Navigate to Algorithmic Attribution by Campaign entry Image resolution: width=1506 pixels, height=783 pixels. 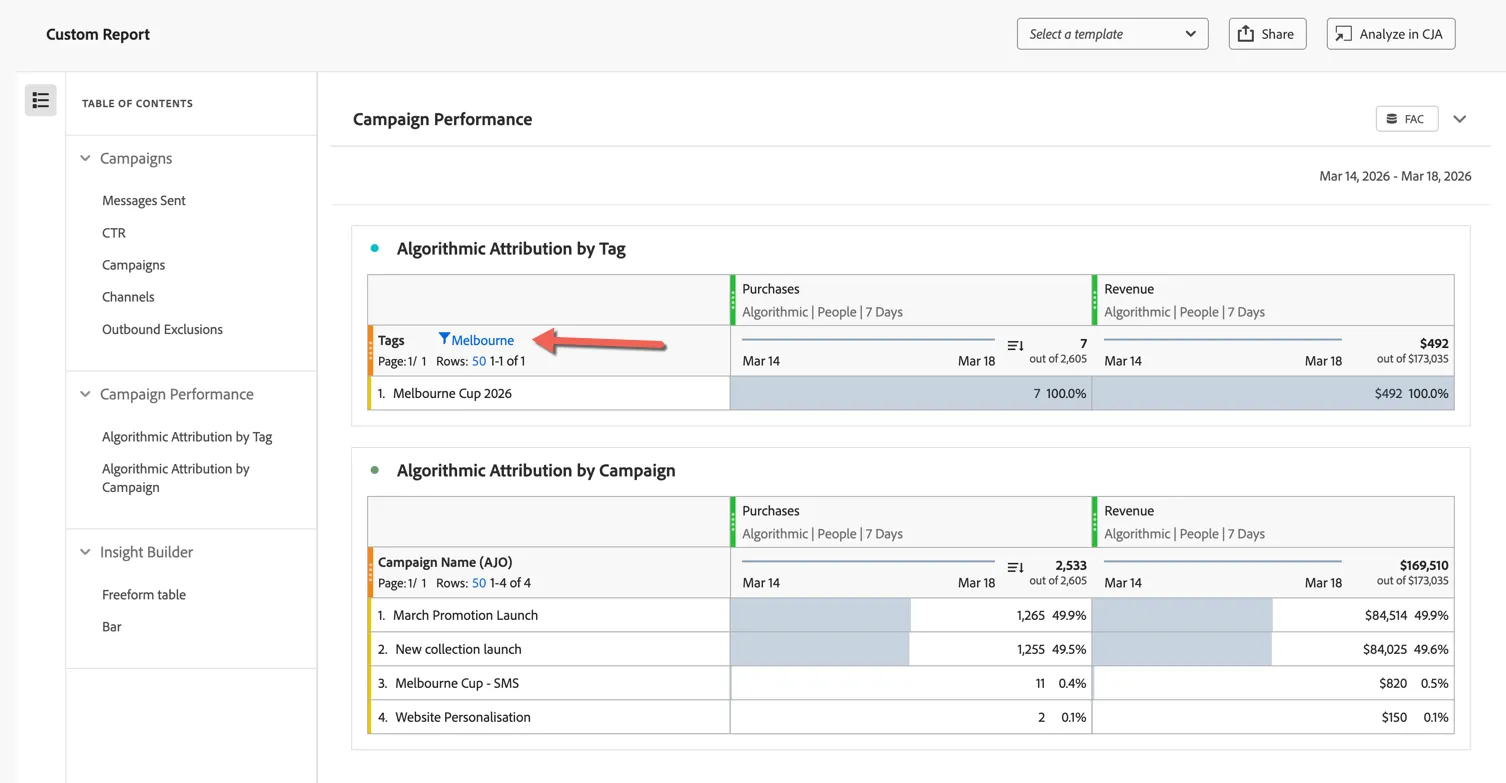click(176, 478)
